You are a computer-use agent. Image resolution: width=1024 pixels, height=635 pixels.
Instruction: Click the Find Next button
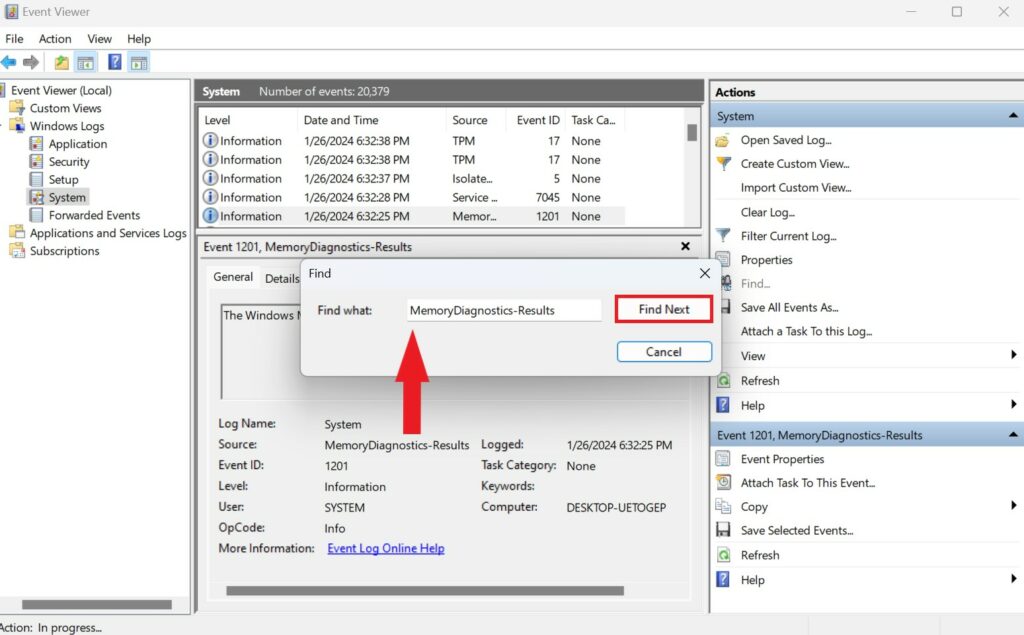pyautogui.click(x=663, y=309)
